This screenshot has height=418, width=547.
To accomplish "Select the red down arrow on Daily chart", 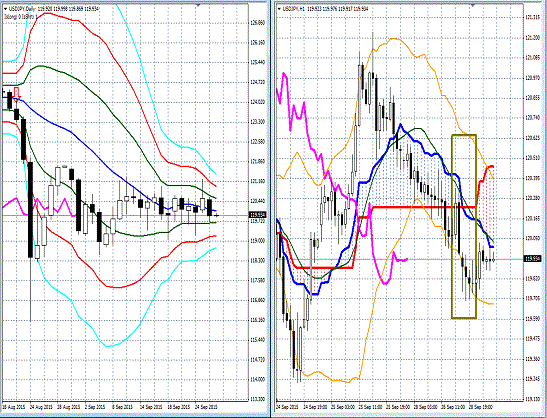I will point(17,94).
